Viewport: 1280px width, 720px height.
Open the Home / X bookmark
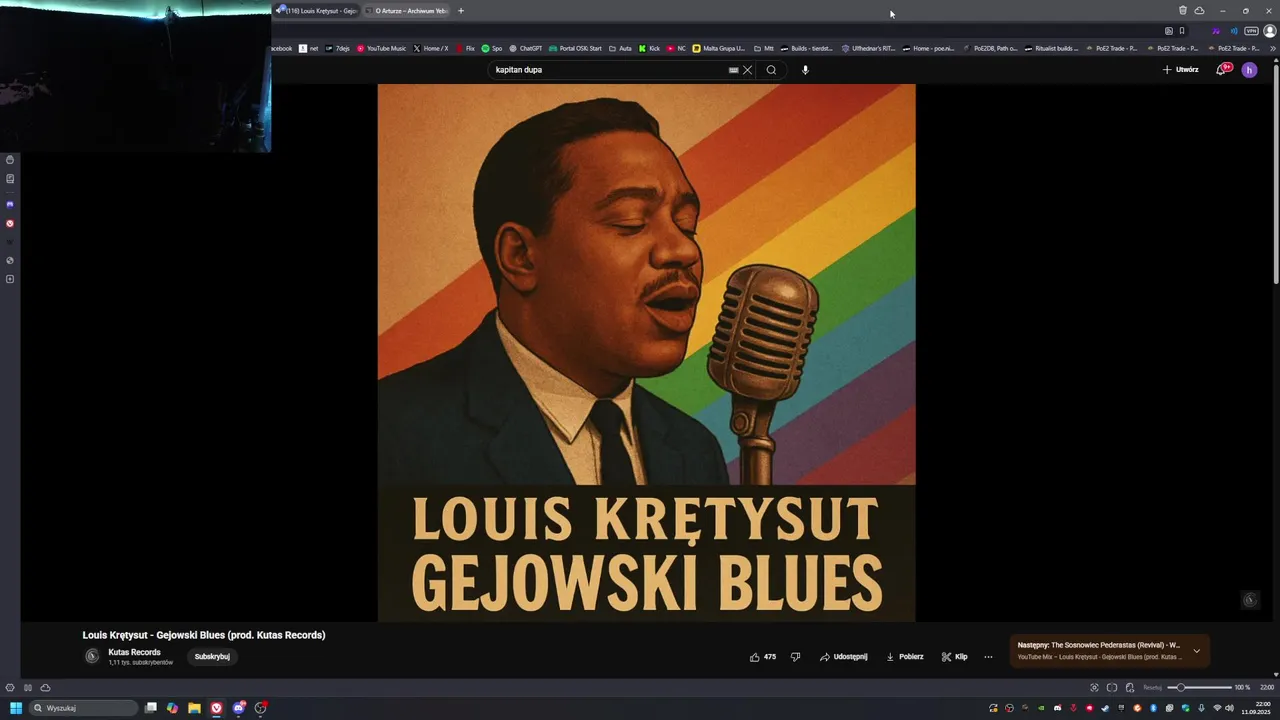(x=430, y=48)
